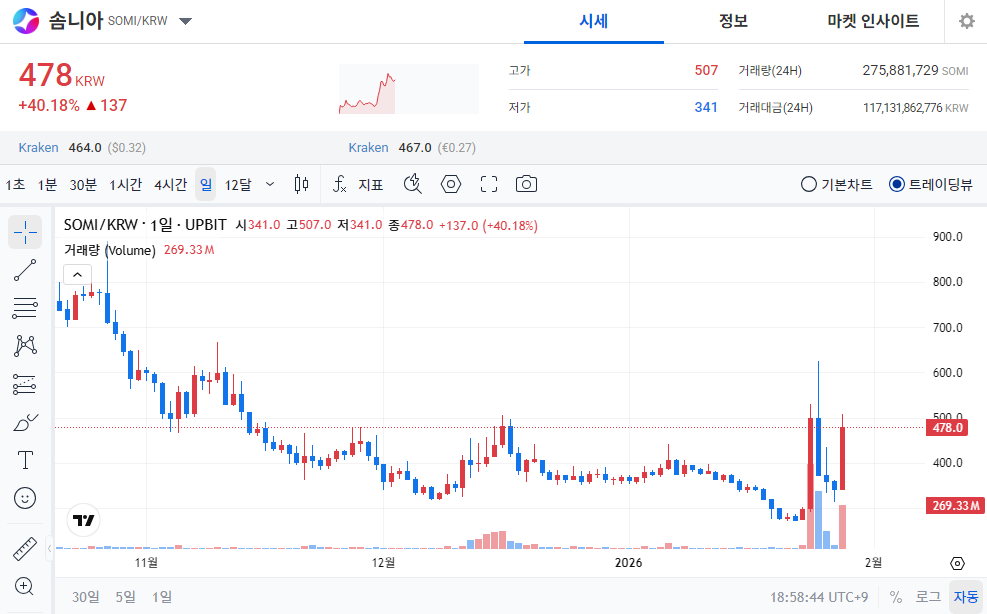Select the 트레이딩뷰 radio button

(898, 184)
